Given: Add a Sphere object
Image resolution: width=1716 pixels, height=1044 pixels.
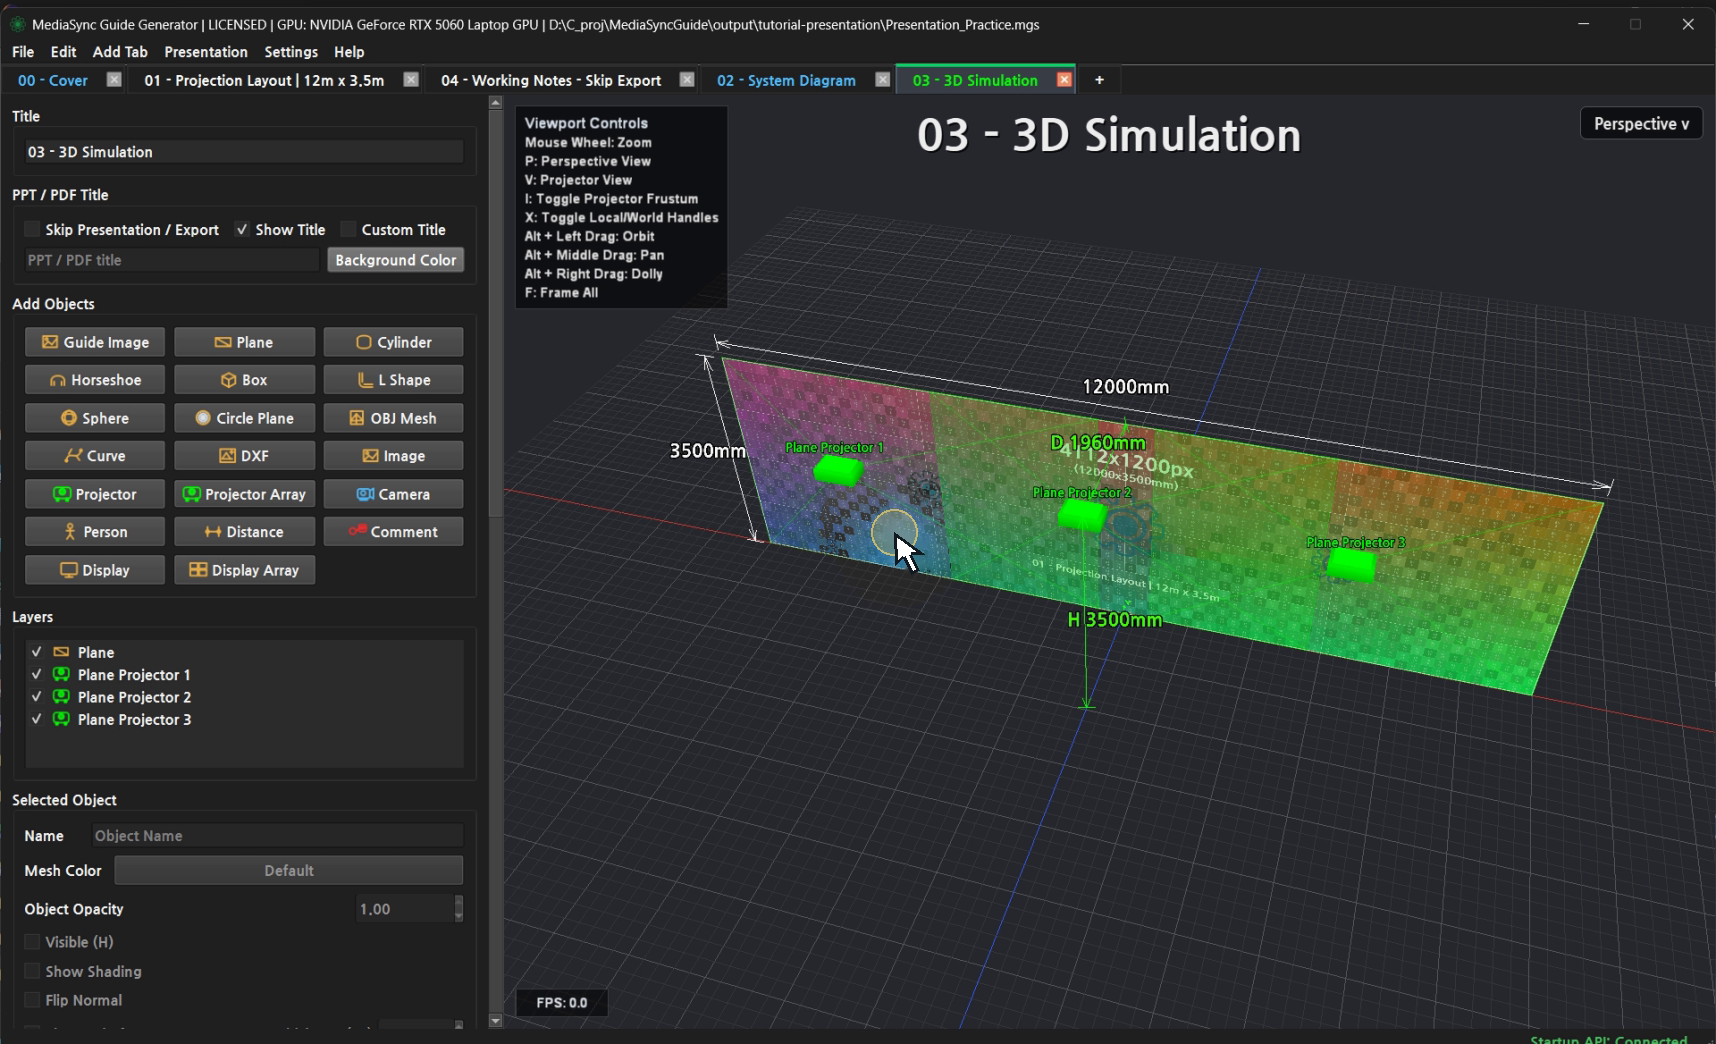Looking at the screenshot, I should coord(95,418).
